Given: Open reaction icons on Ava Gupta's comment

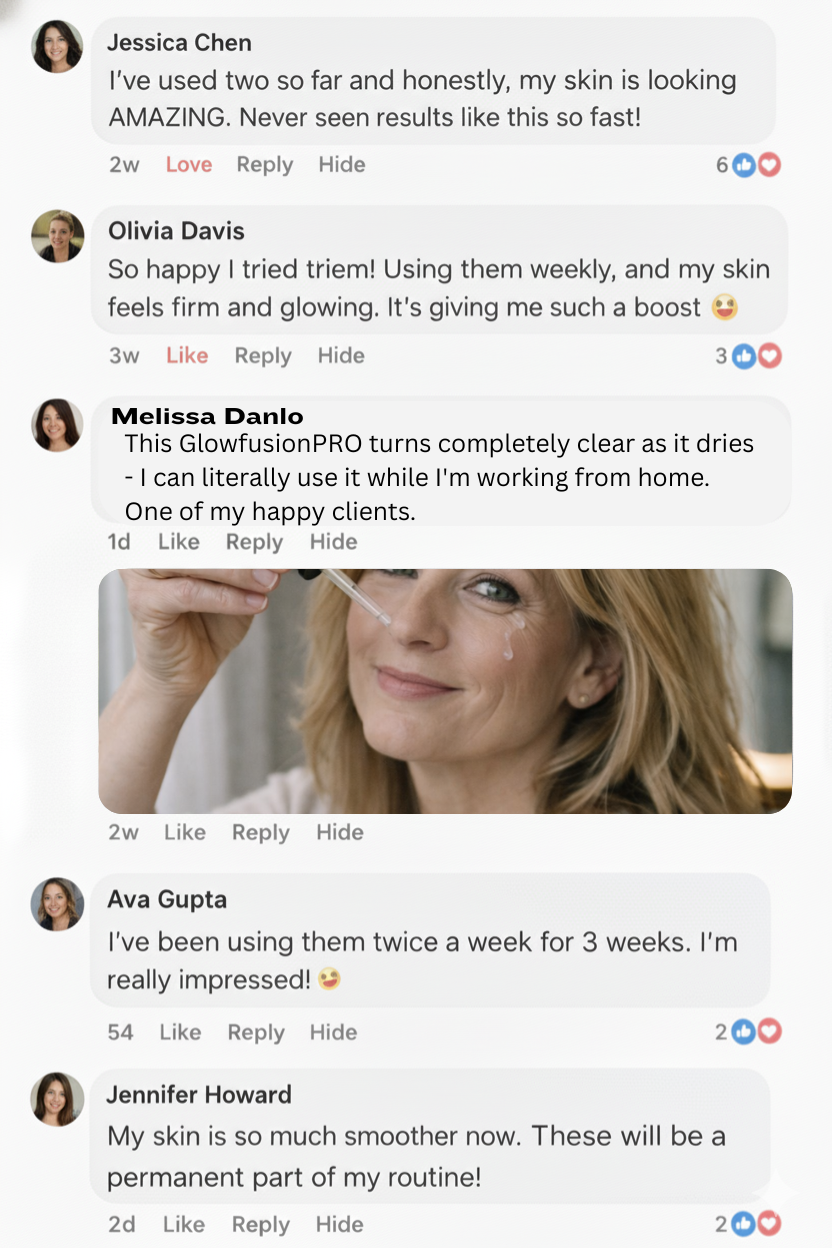Looking at the screenshot, I should 756,1032.
